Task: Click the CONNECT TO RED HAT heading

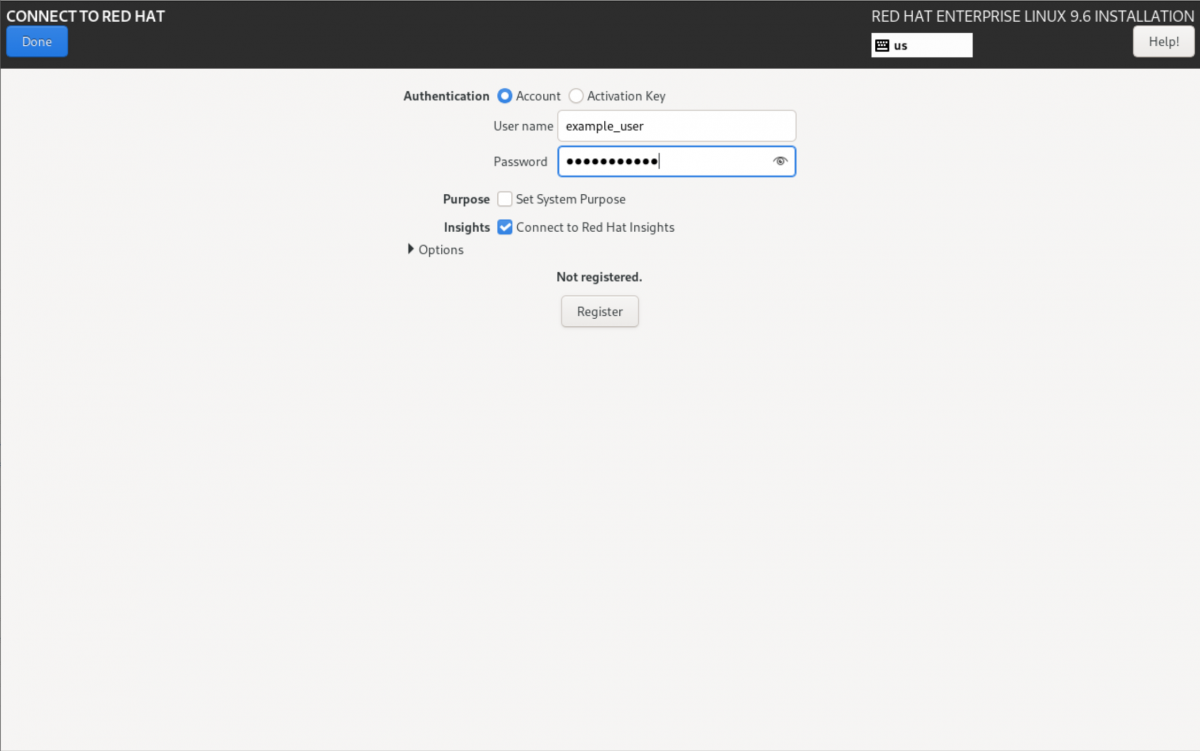Action: 86,16
